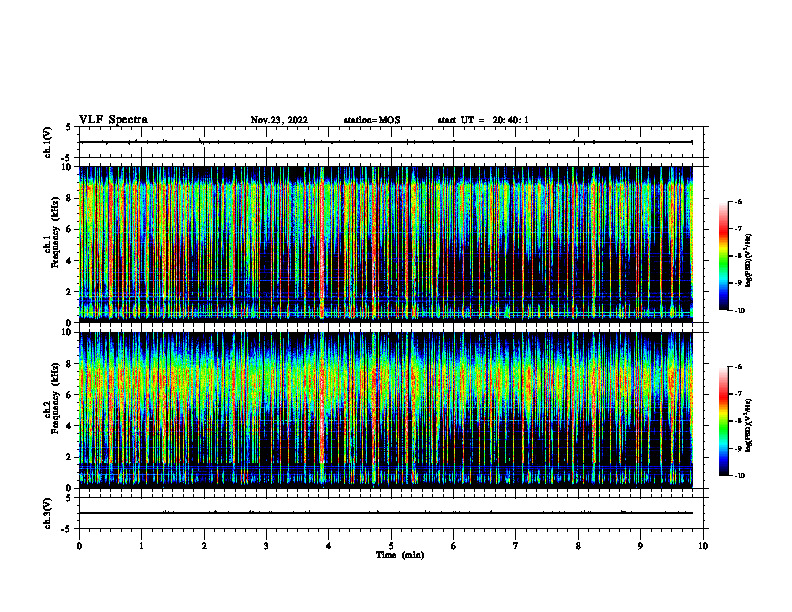Click the time axis tick label "3"
The image size is (792, 612).
tap(266, 546)
